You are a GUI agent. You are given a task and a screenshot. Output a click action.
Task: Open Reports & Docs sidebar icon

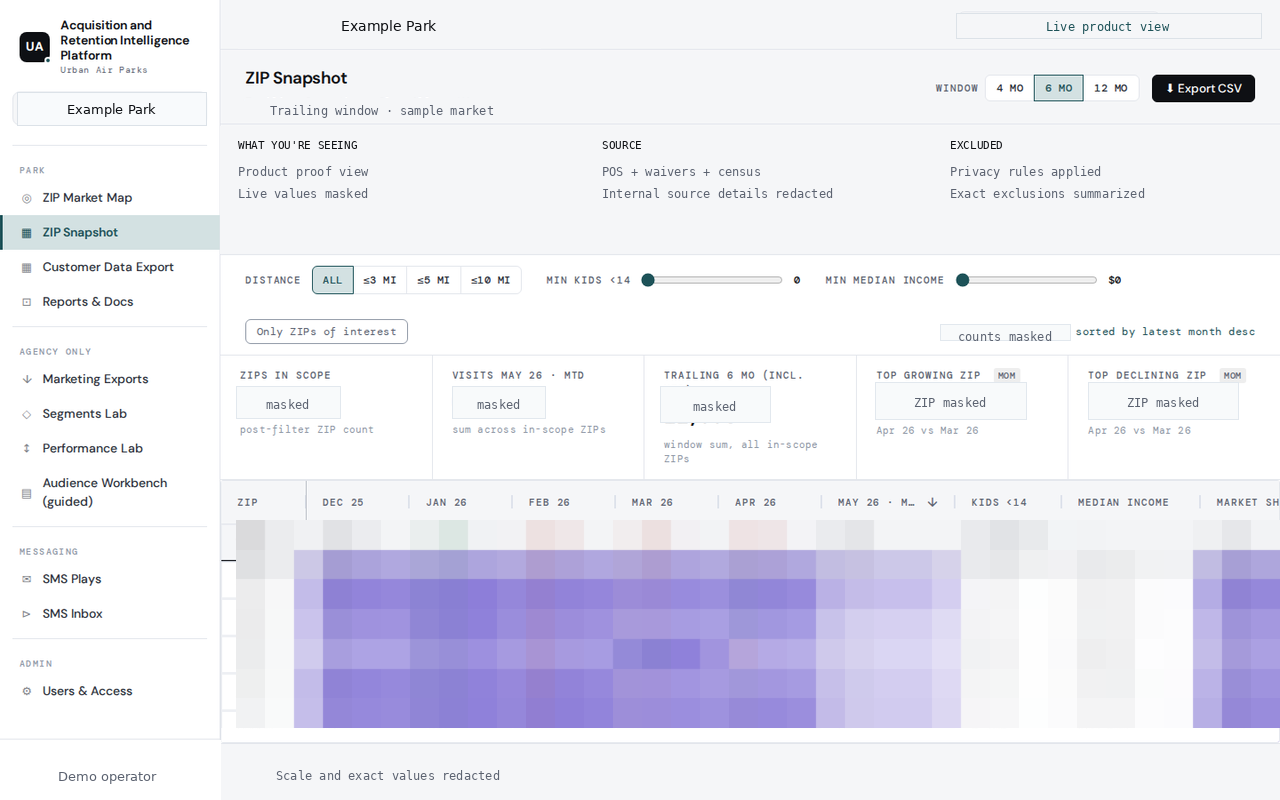tap(27, 302)
